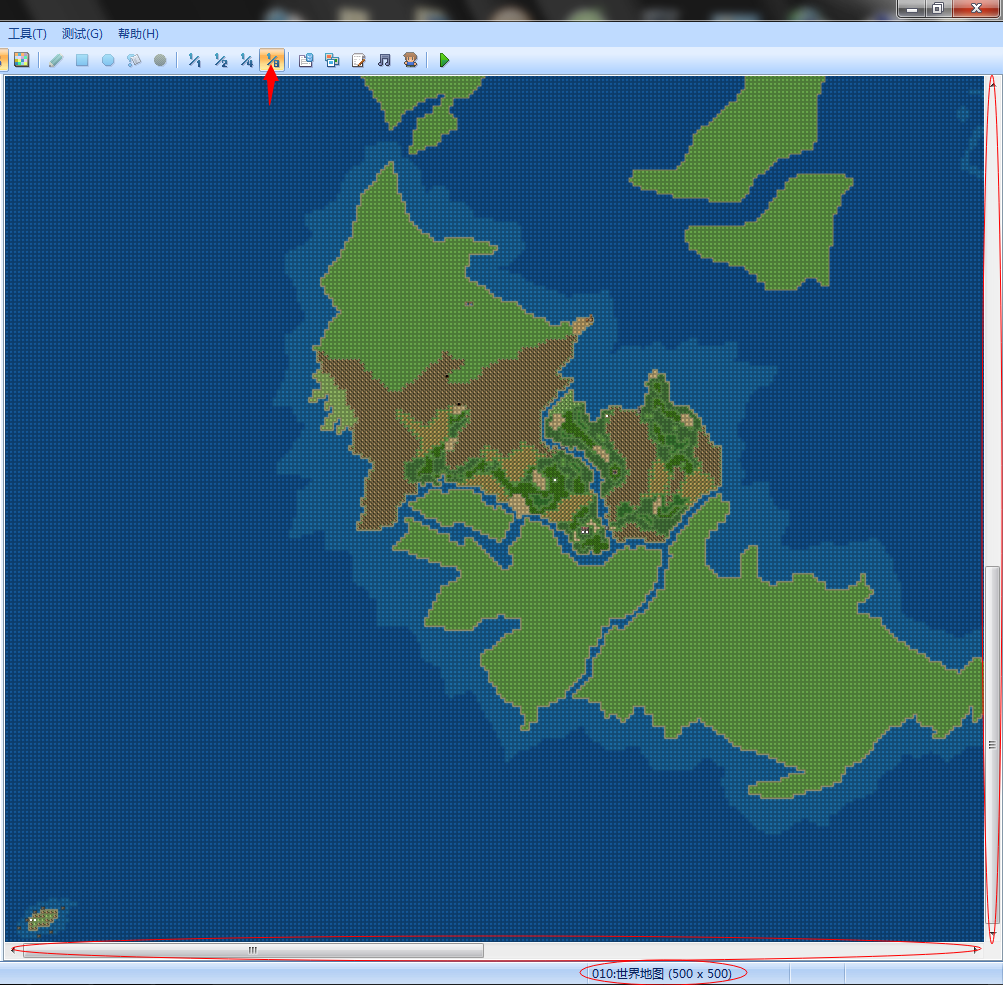The image size is (1003, 985).
Task: Start playtest with green play button
Action: coord(444,60)
